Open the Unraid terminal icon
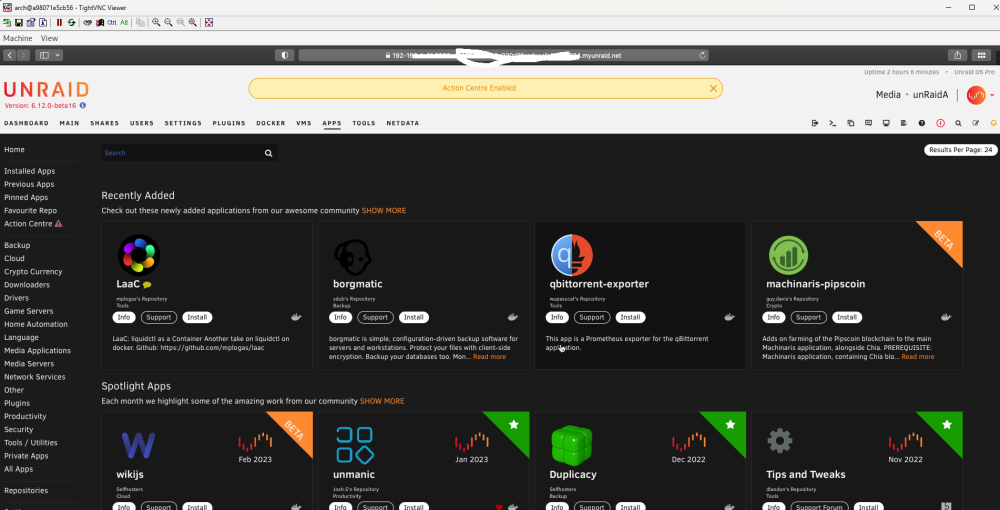 [832, 123]
